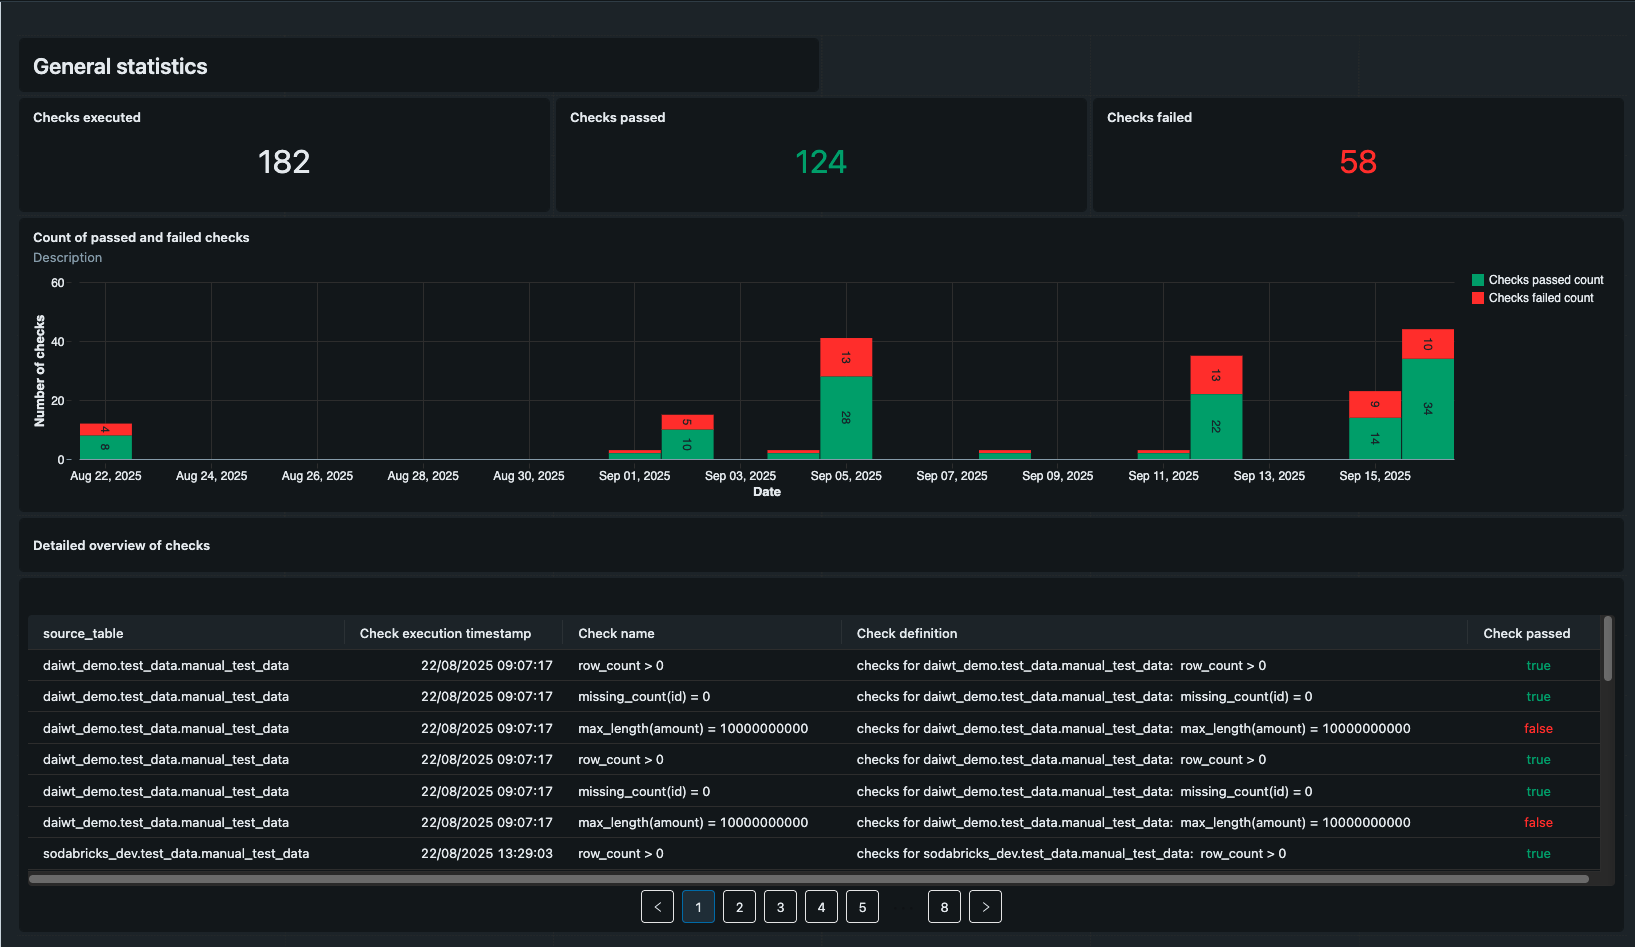
Task: Select the green bar for Sep 05, 2025
Action: [x=846, y=415]
